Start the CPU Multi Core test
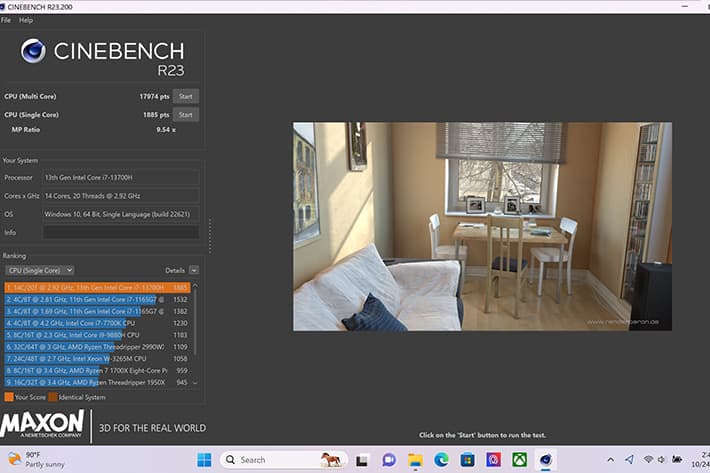Image resolution: width=710 pixels, height=473 pixels. click(x=186, y=96)
